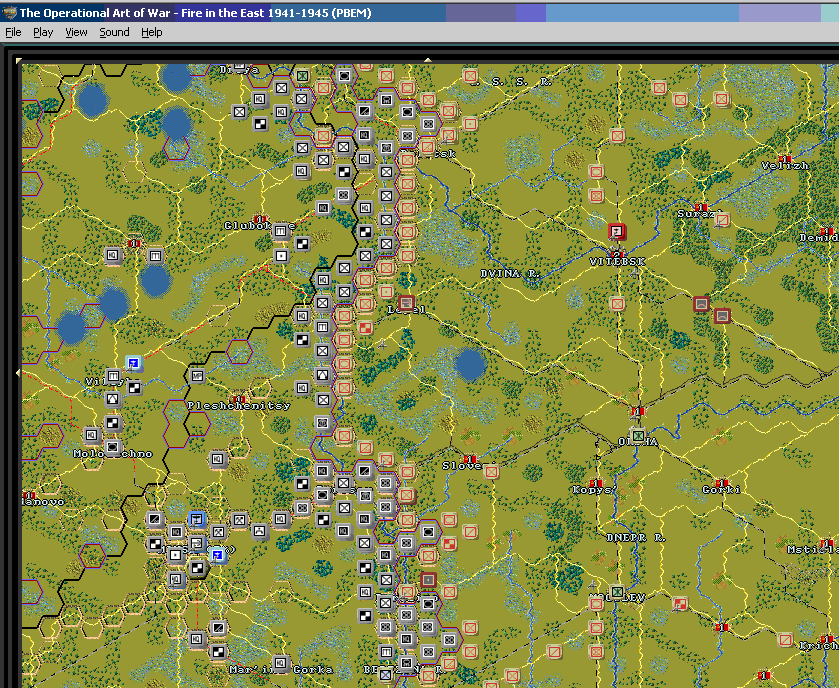Viewport: 840px width, 688px height.
Task: Select the HQ unit left of Molodechno label
Action: pyautogui.click(x=91, y=435)
